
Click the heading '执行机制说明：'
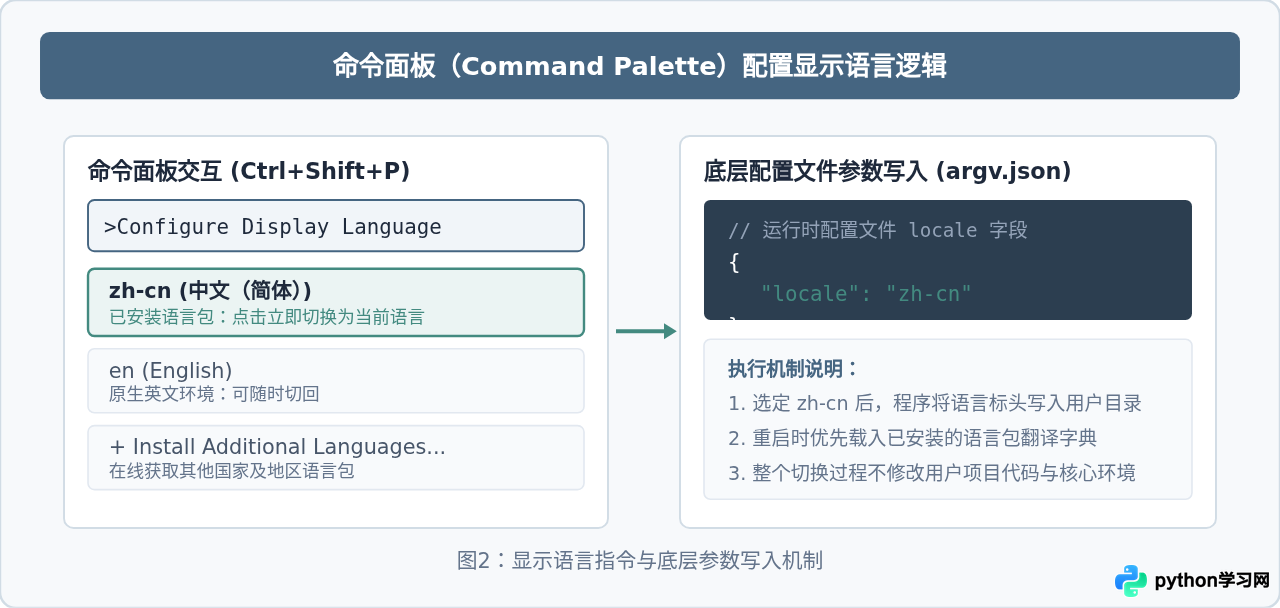(793, 368)
